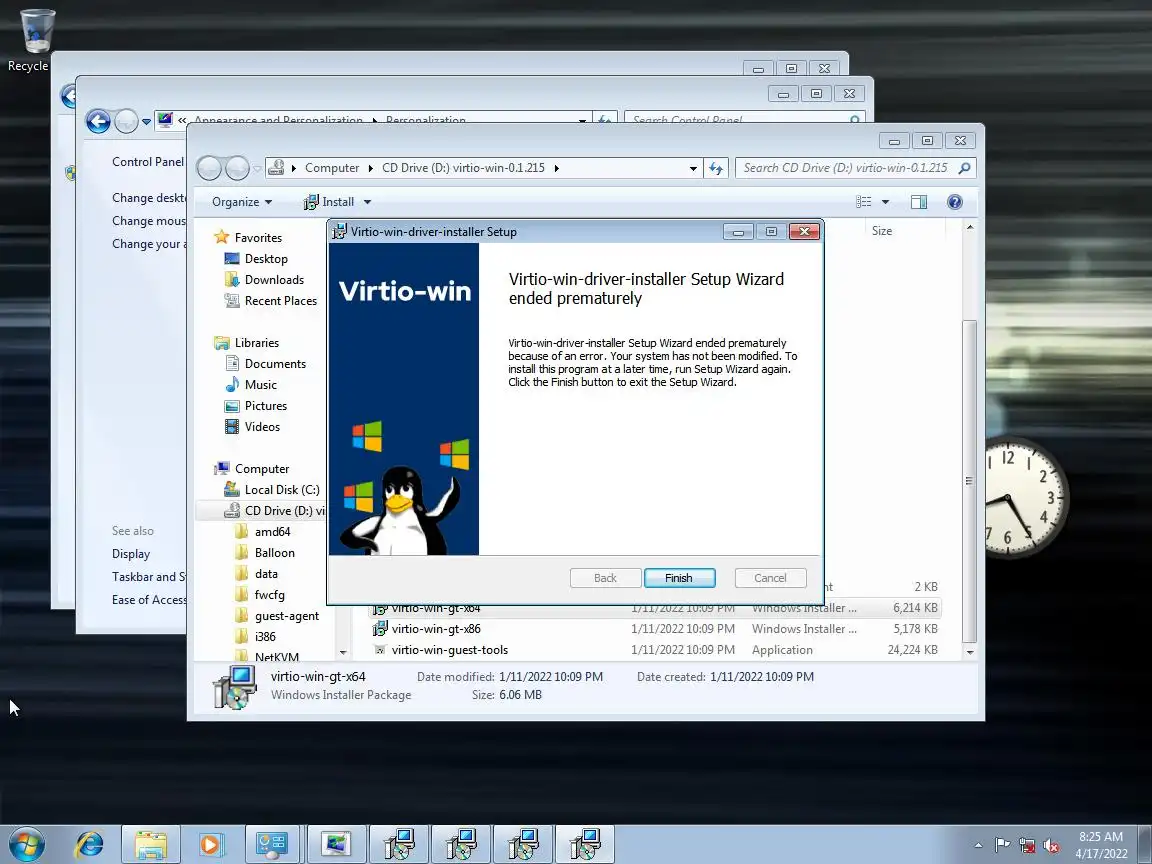Change view using the view icon
Screen dimensions: 1152x864
863,202
